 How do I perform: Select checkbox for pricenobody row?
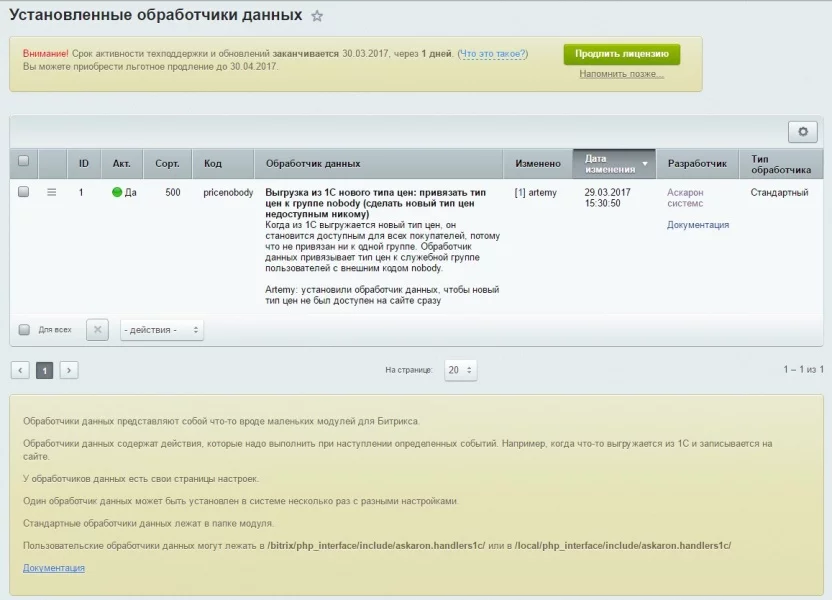click(x=24, y=192)
